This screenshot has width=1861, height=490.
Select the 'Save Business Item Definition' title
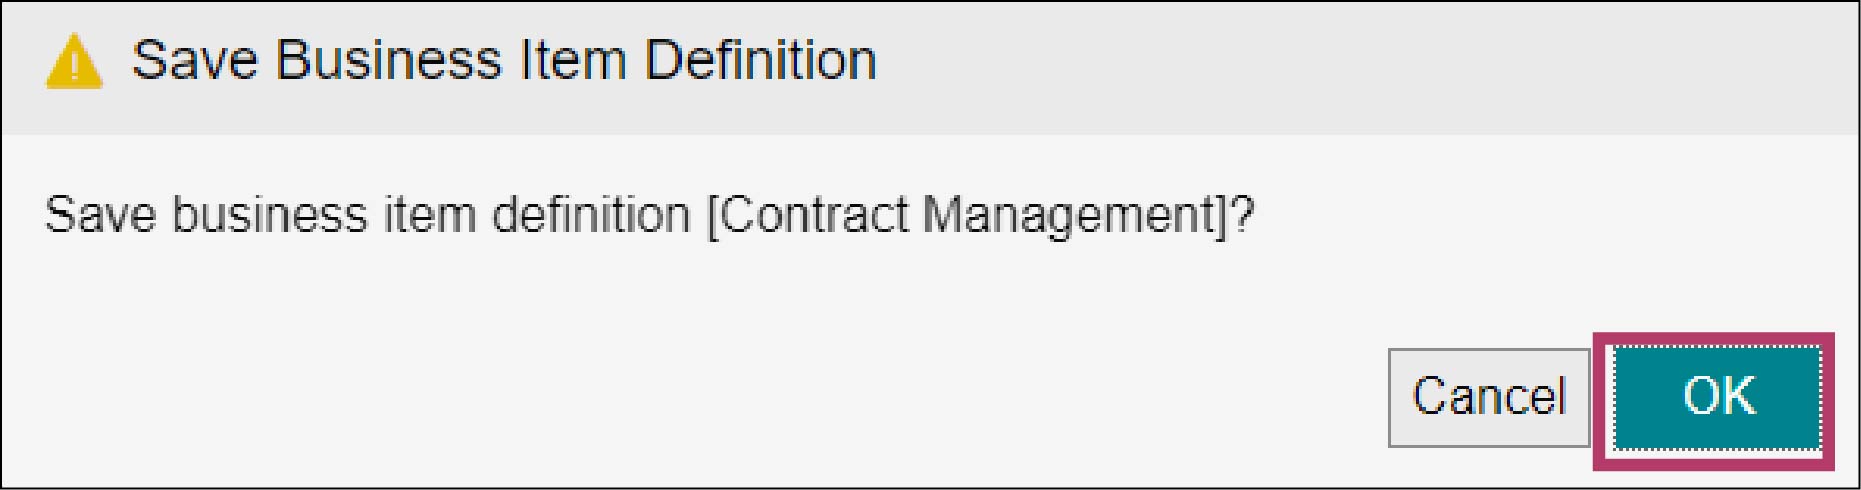pos(504,60)
